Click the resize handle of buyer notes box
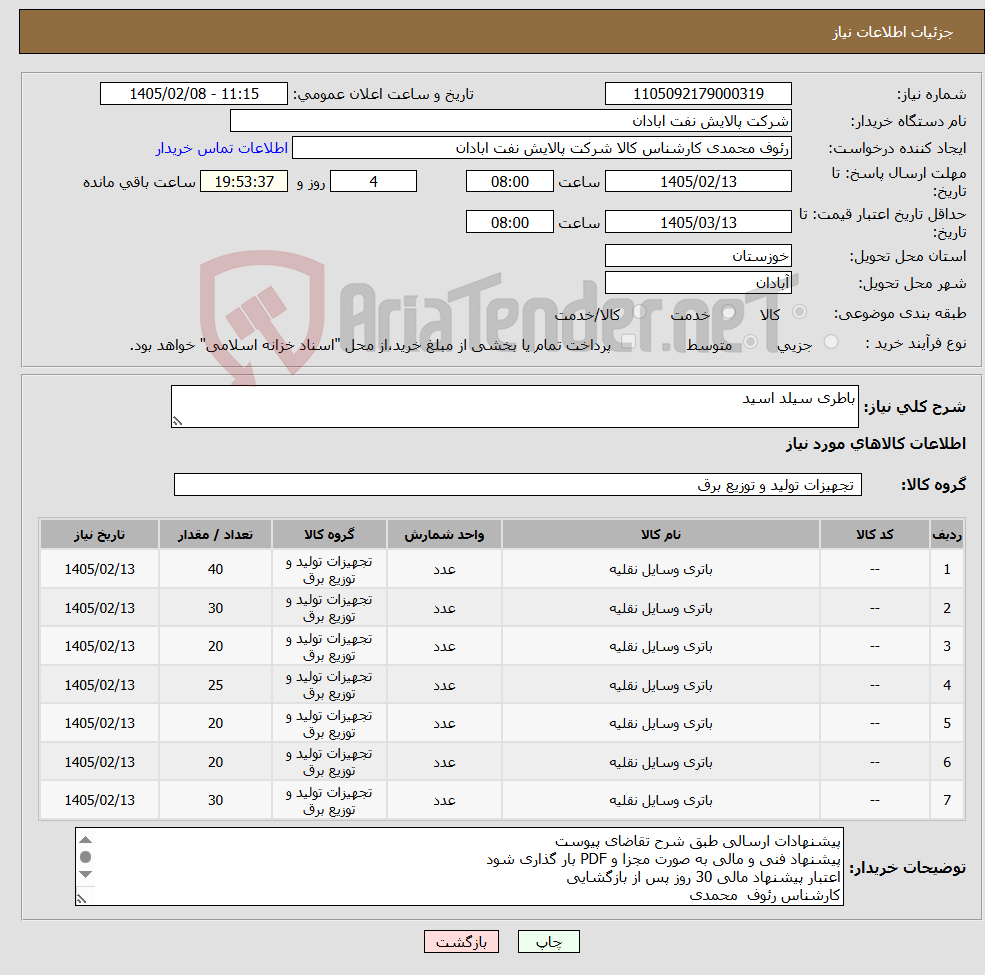985x975 pixels. tap(82, 899)
